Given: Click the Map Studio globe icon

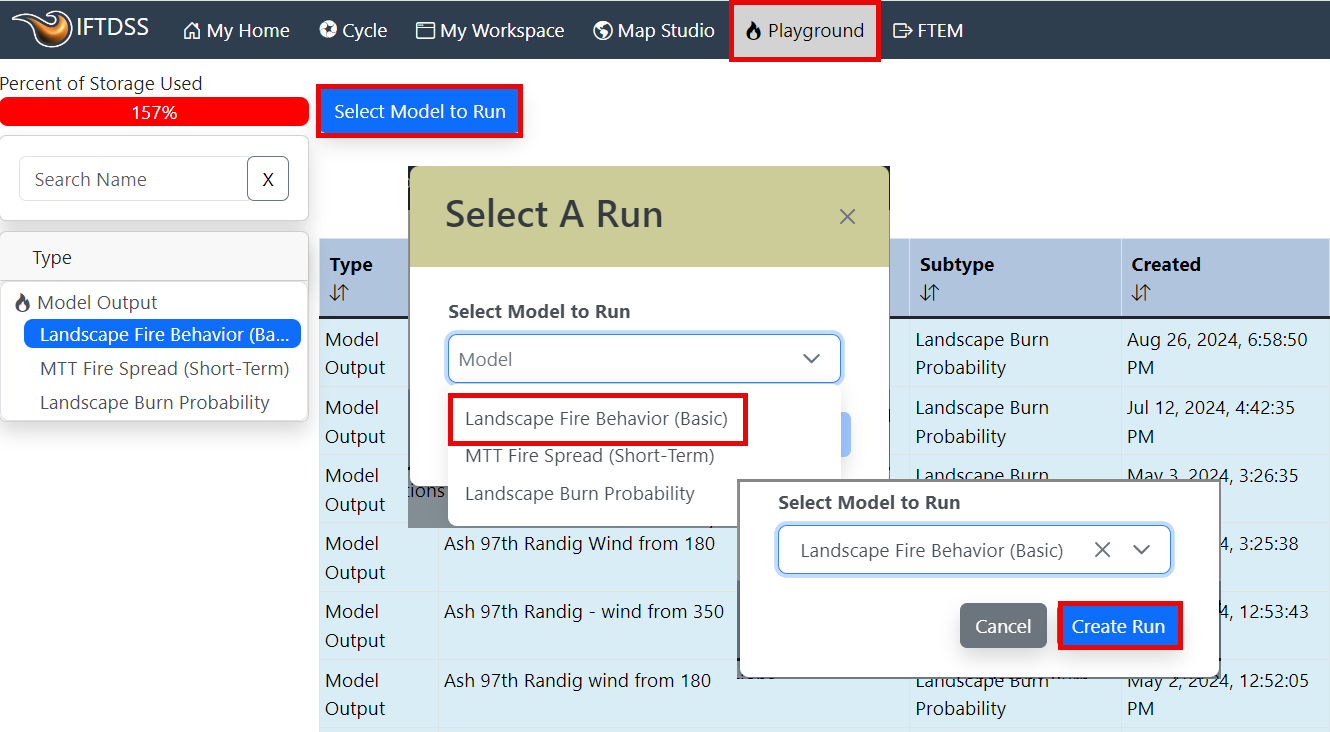Looking at the screenshot, I should pyautogui.click(x=602, y=30).
